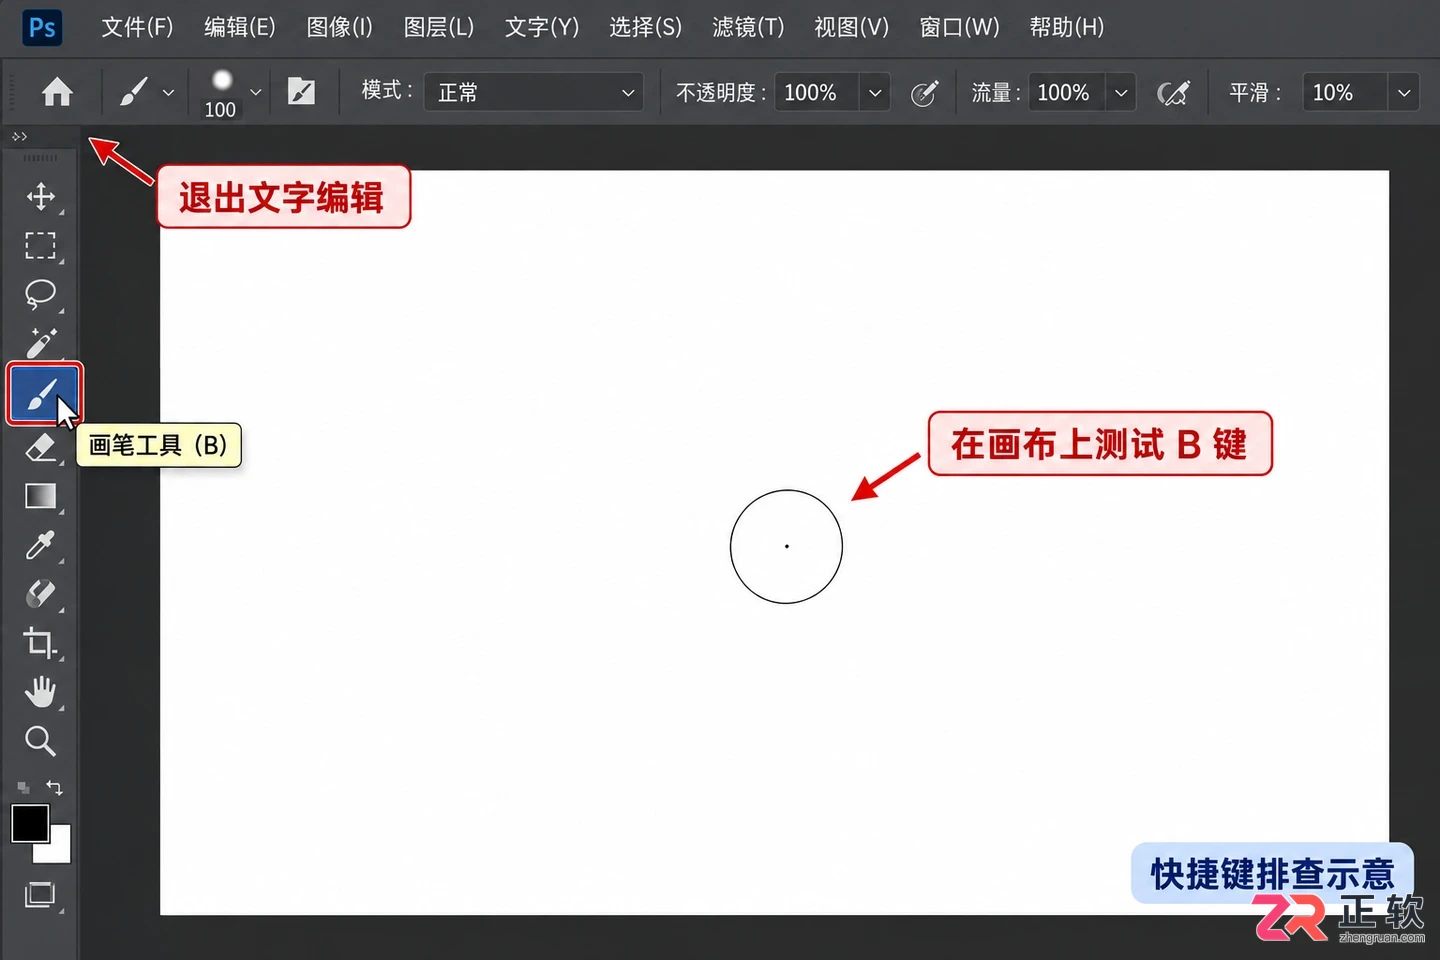Select the Zoom tool
The image size is (1440, 960).
tap(40, 741)
